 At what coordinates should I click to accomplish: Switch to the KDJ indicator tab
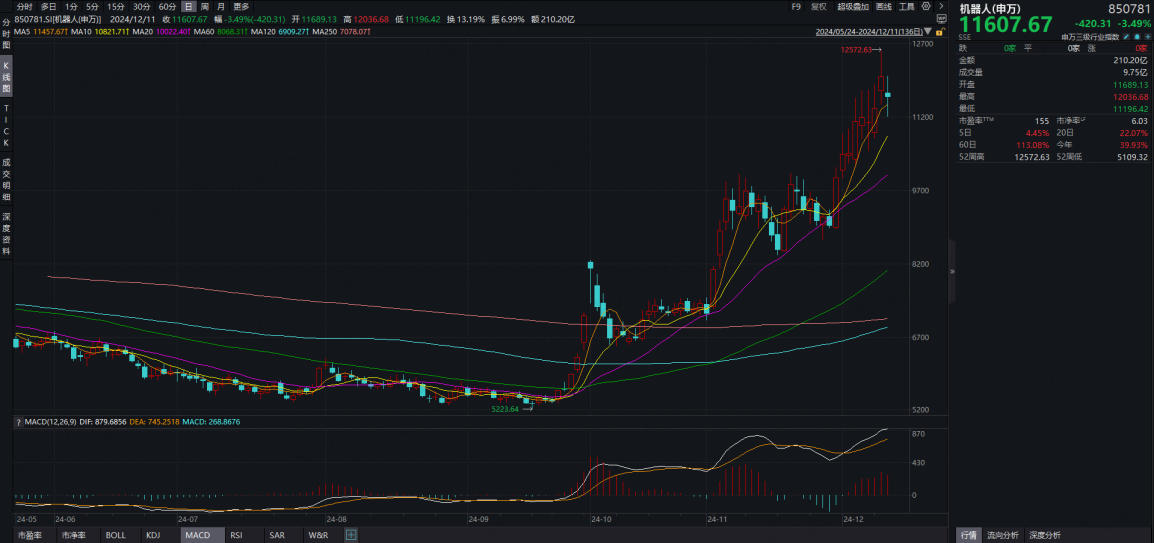click(153, 535)
